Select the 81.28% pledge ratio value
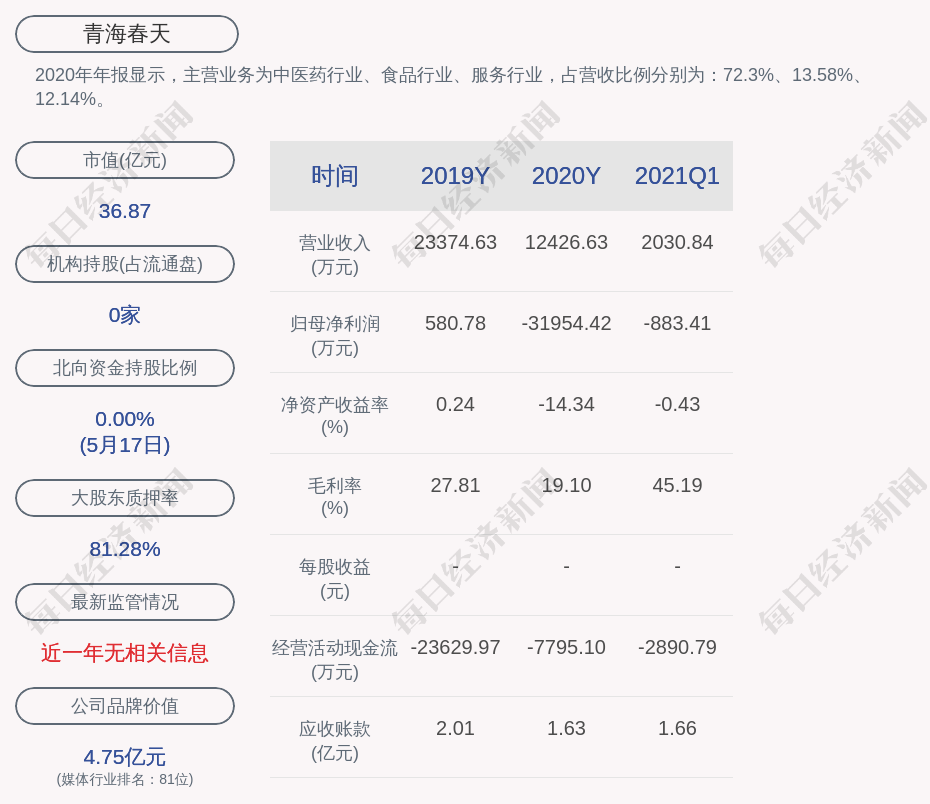 click(125, 549)
